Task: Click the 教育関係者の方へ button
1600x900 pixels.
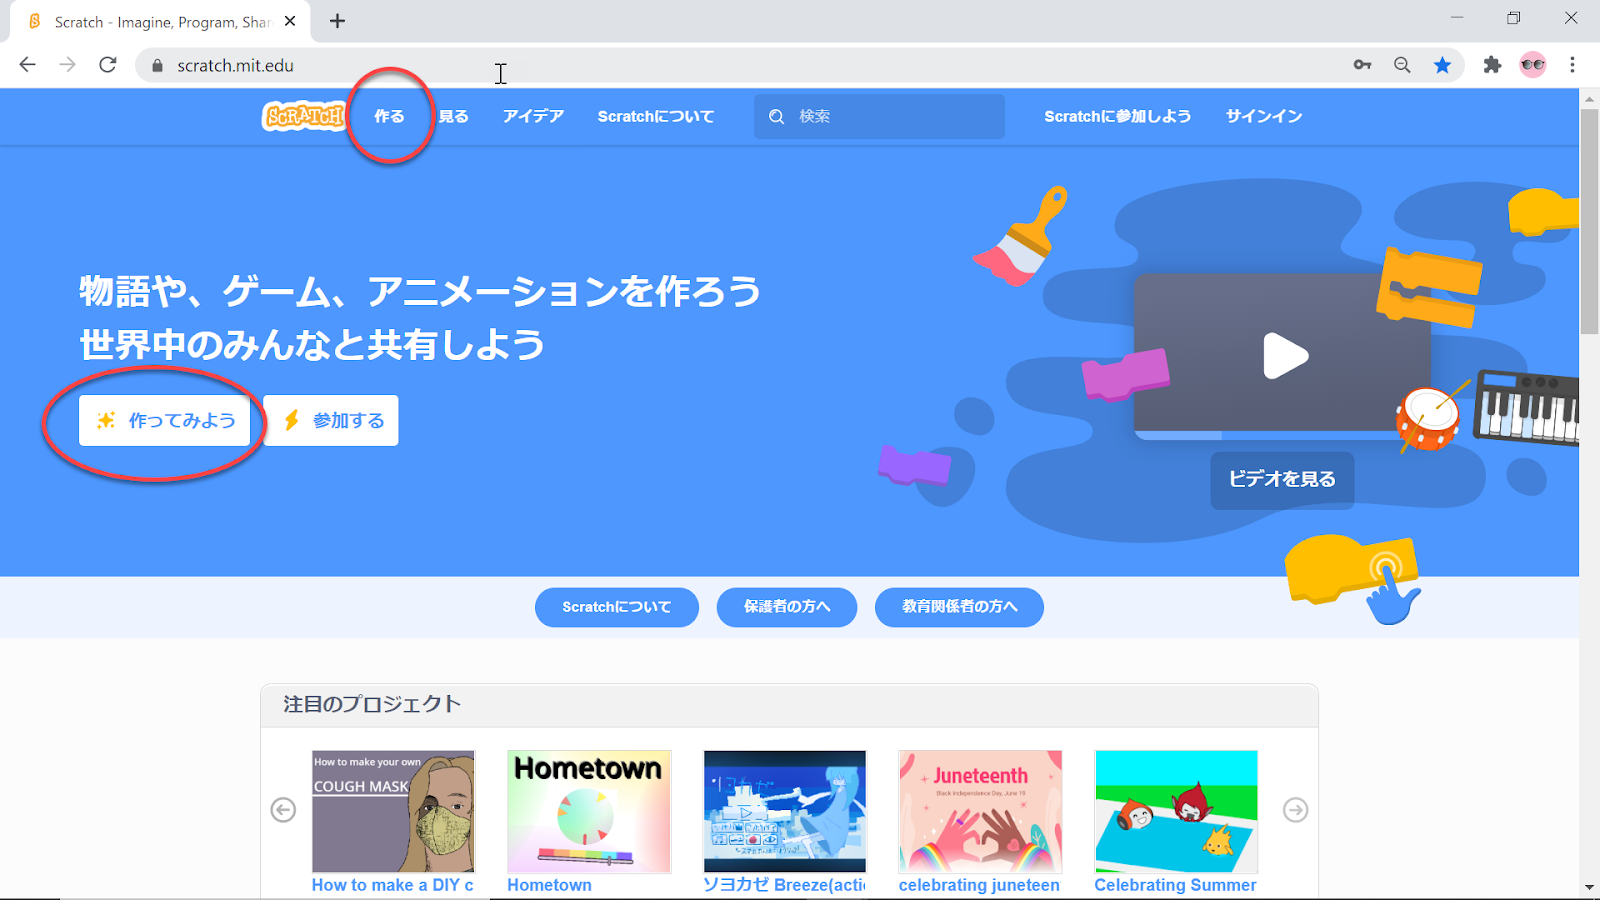Action: tap(959, 607)
